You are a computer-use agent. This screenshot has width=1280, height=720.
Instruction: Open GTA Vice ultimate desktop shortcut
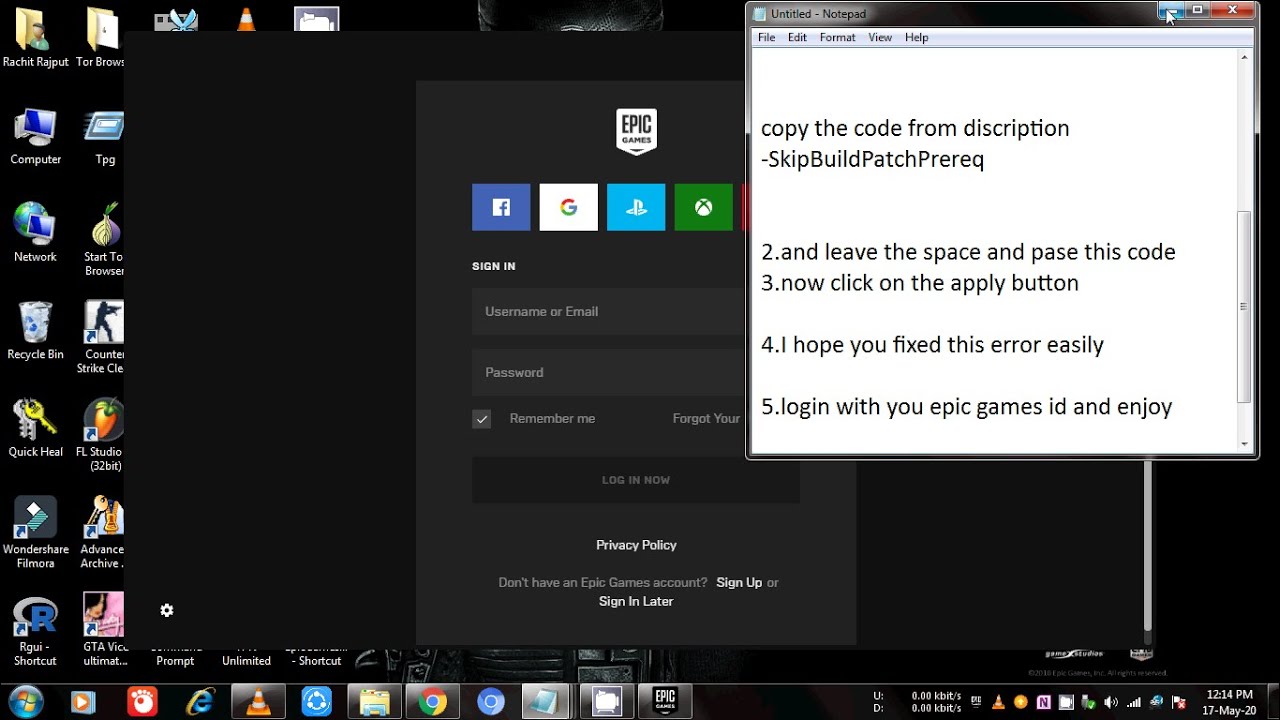coord(104,630)
